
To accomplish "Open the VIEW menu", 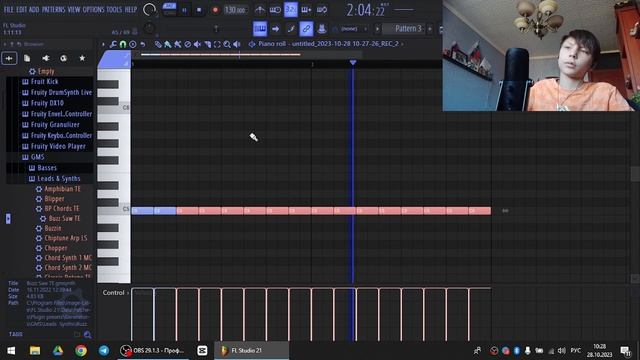I will click(74, 9).
